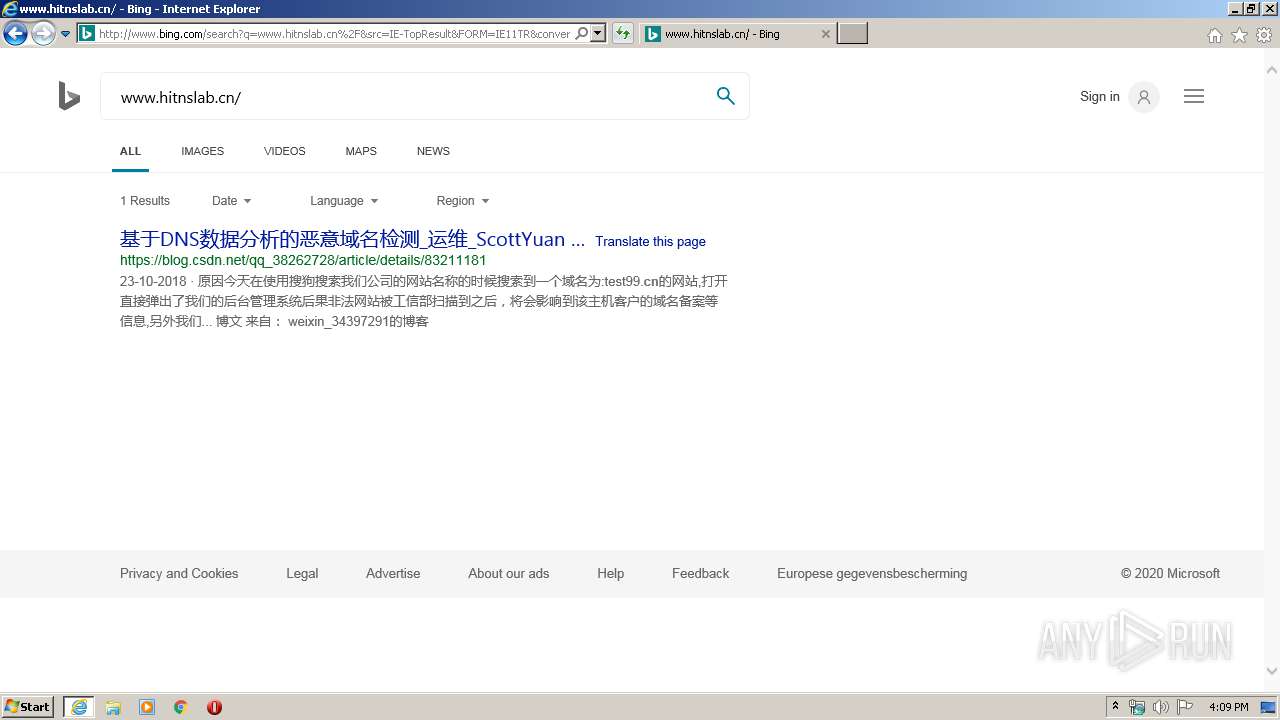The height and width of the screenshot is (720, 1280).
Task: Open Europese gegevensbescherming footer link
Action: (x=872, y=574)
